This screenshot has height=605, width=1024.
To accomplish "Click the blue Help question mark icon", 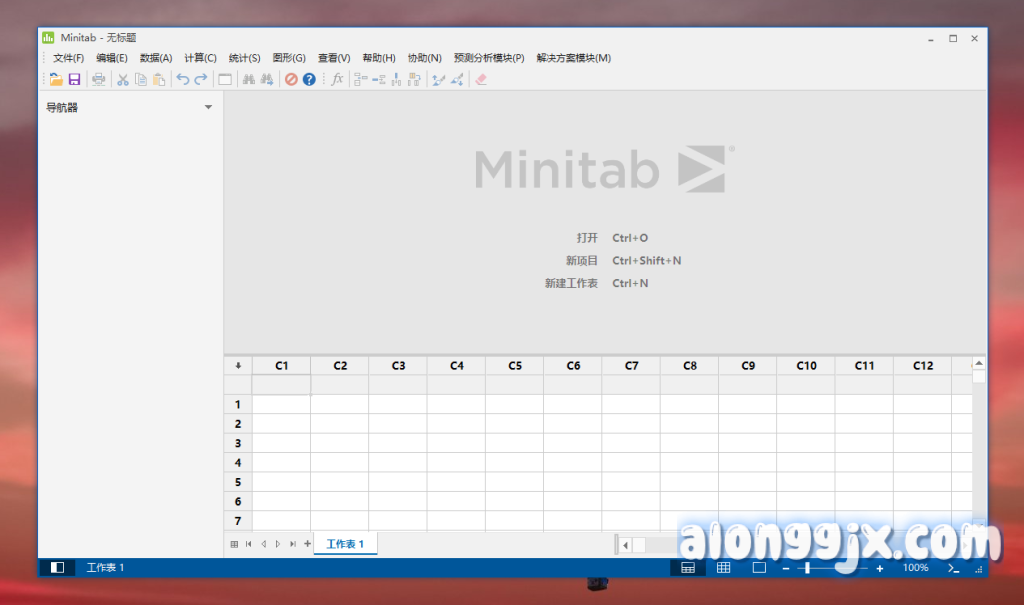I will [x=309, y=79].
